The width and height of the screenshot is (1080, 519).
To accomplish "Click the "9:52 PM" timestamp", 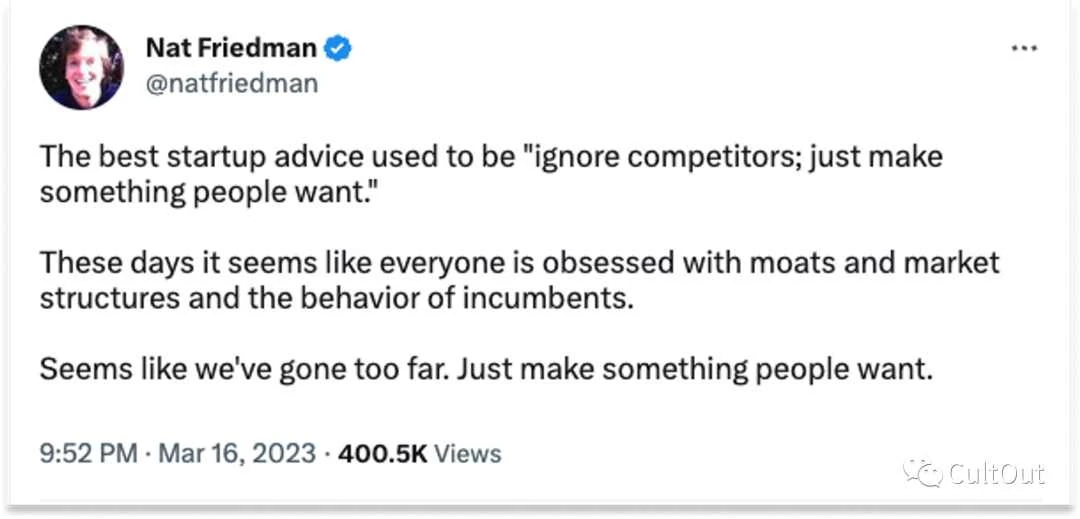I will 88,454.
